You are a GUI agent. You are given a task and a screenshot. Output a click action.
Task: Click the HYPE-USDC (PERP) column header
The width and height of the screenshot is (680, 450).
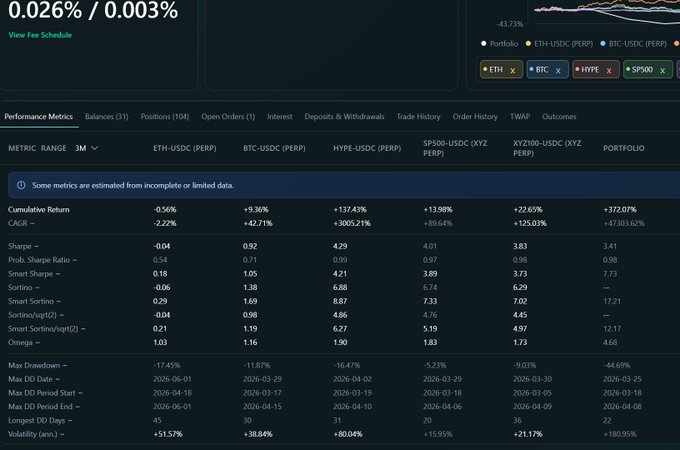tap(367, 148)
